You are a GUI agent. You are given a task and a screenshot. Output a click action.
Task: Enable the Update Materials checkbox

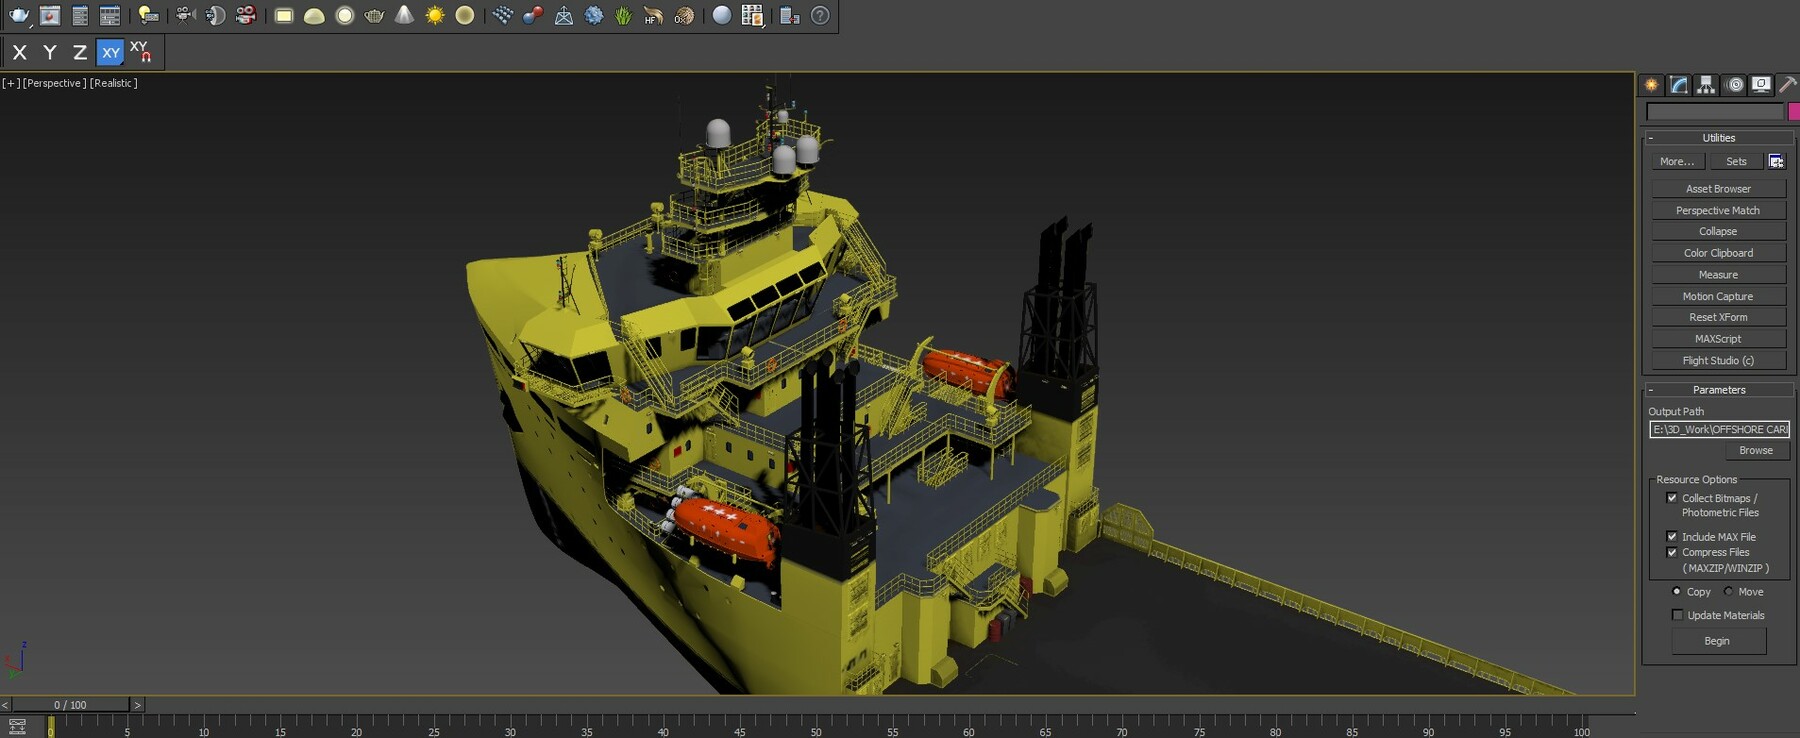coord(1677,615)
